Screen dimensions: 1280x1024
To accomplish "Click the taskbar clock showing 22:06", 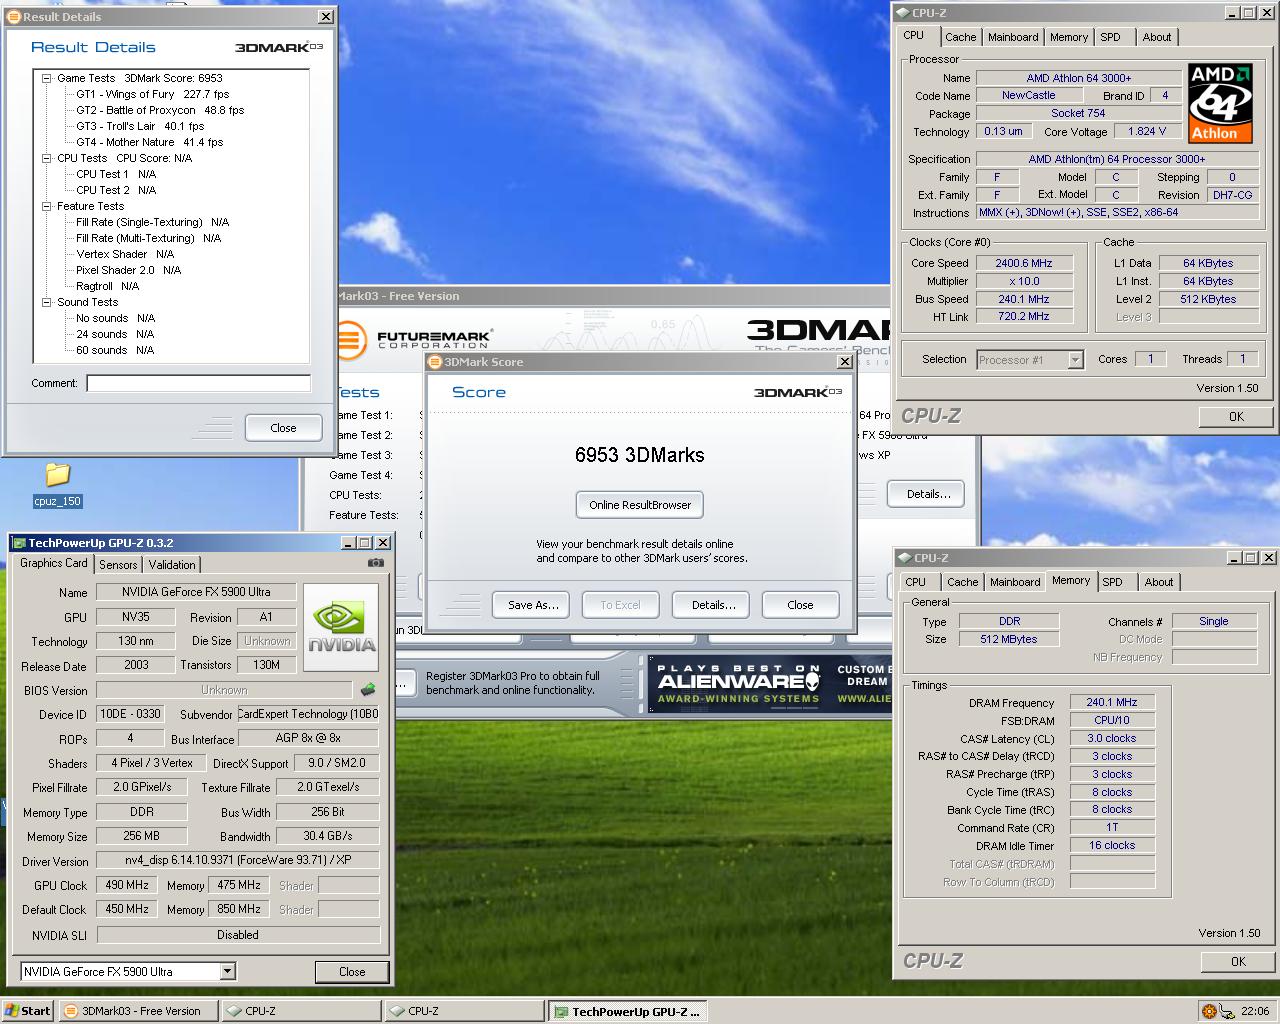I will [1255, 1011].
